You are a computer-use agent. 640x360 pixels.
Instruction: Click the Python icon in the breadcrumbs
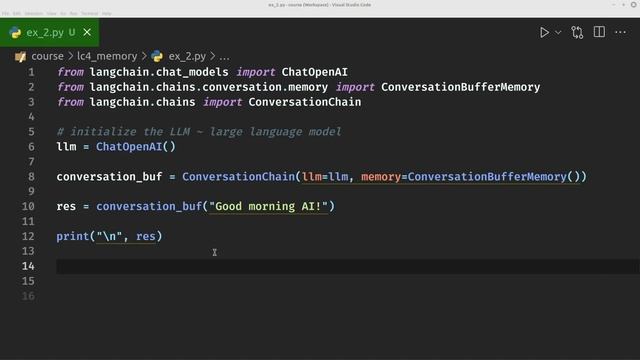click(x=157, y=56)
